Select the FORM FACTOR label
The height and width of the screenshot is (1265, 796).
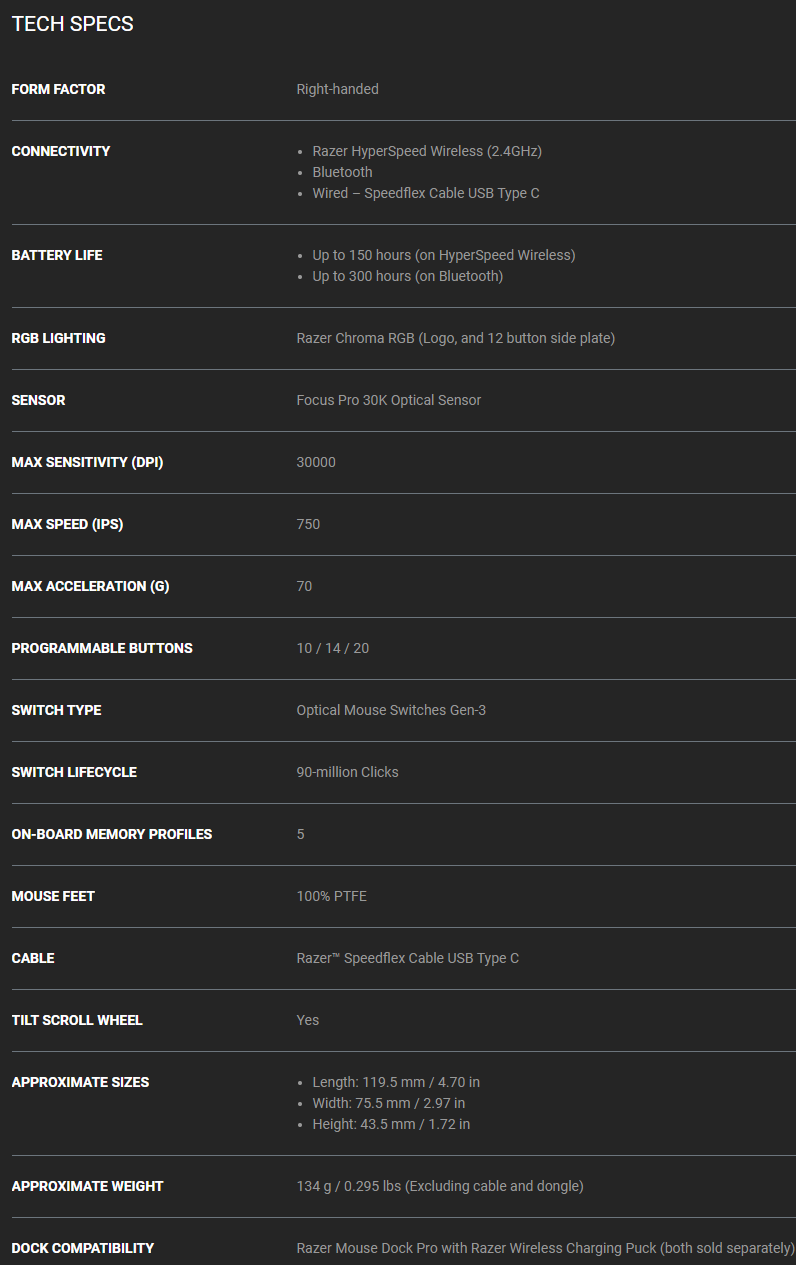point(58,89)
